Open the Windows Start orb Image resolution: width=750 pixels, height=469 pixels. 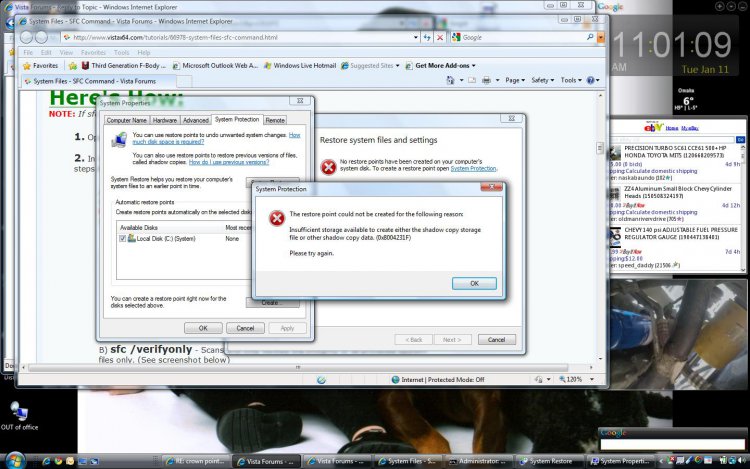(14, 460)
